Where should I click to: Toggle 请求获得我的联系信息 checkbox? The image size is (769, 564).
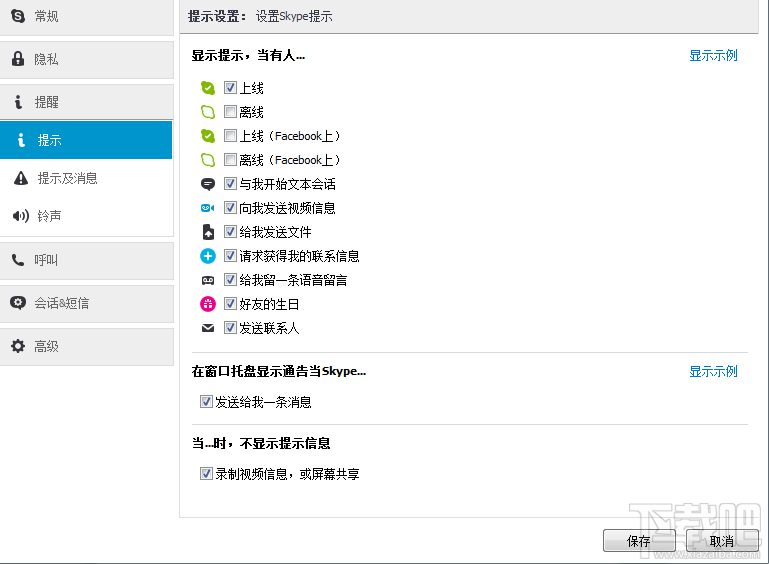[x=230, y=256]
